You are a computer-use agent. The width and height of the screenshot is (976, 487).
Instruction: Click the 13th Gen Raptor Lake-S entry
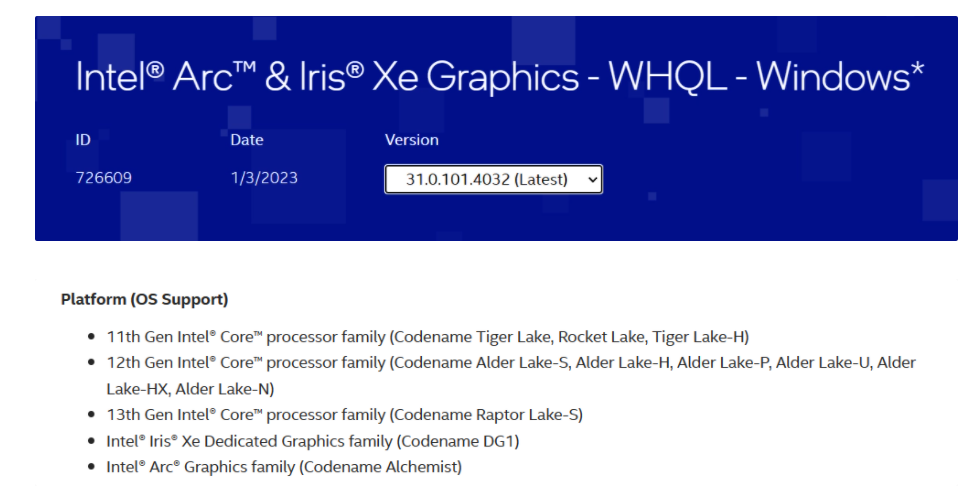pos(345,415)
